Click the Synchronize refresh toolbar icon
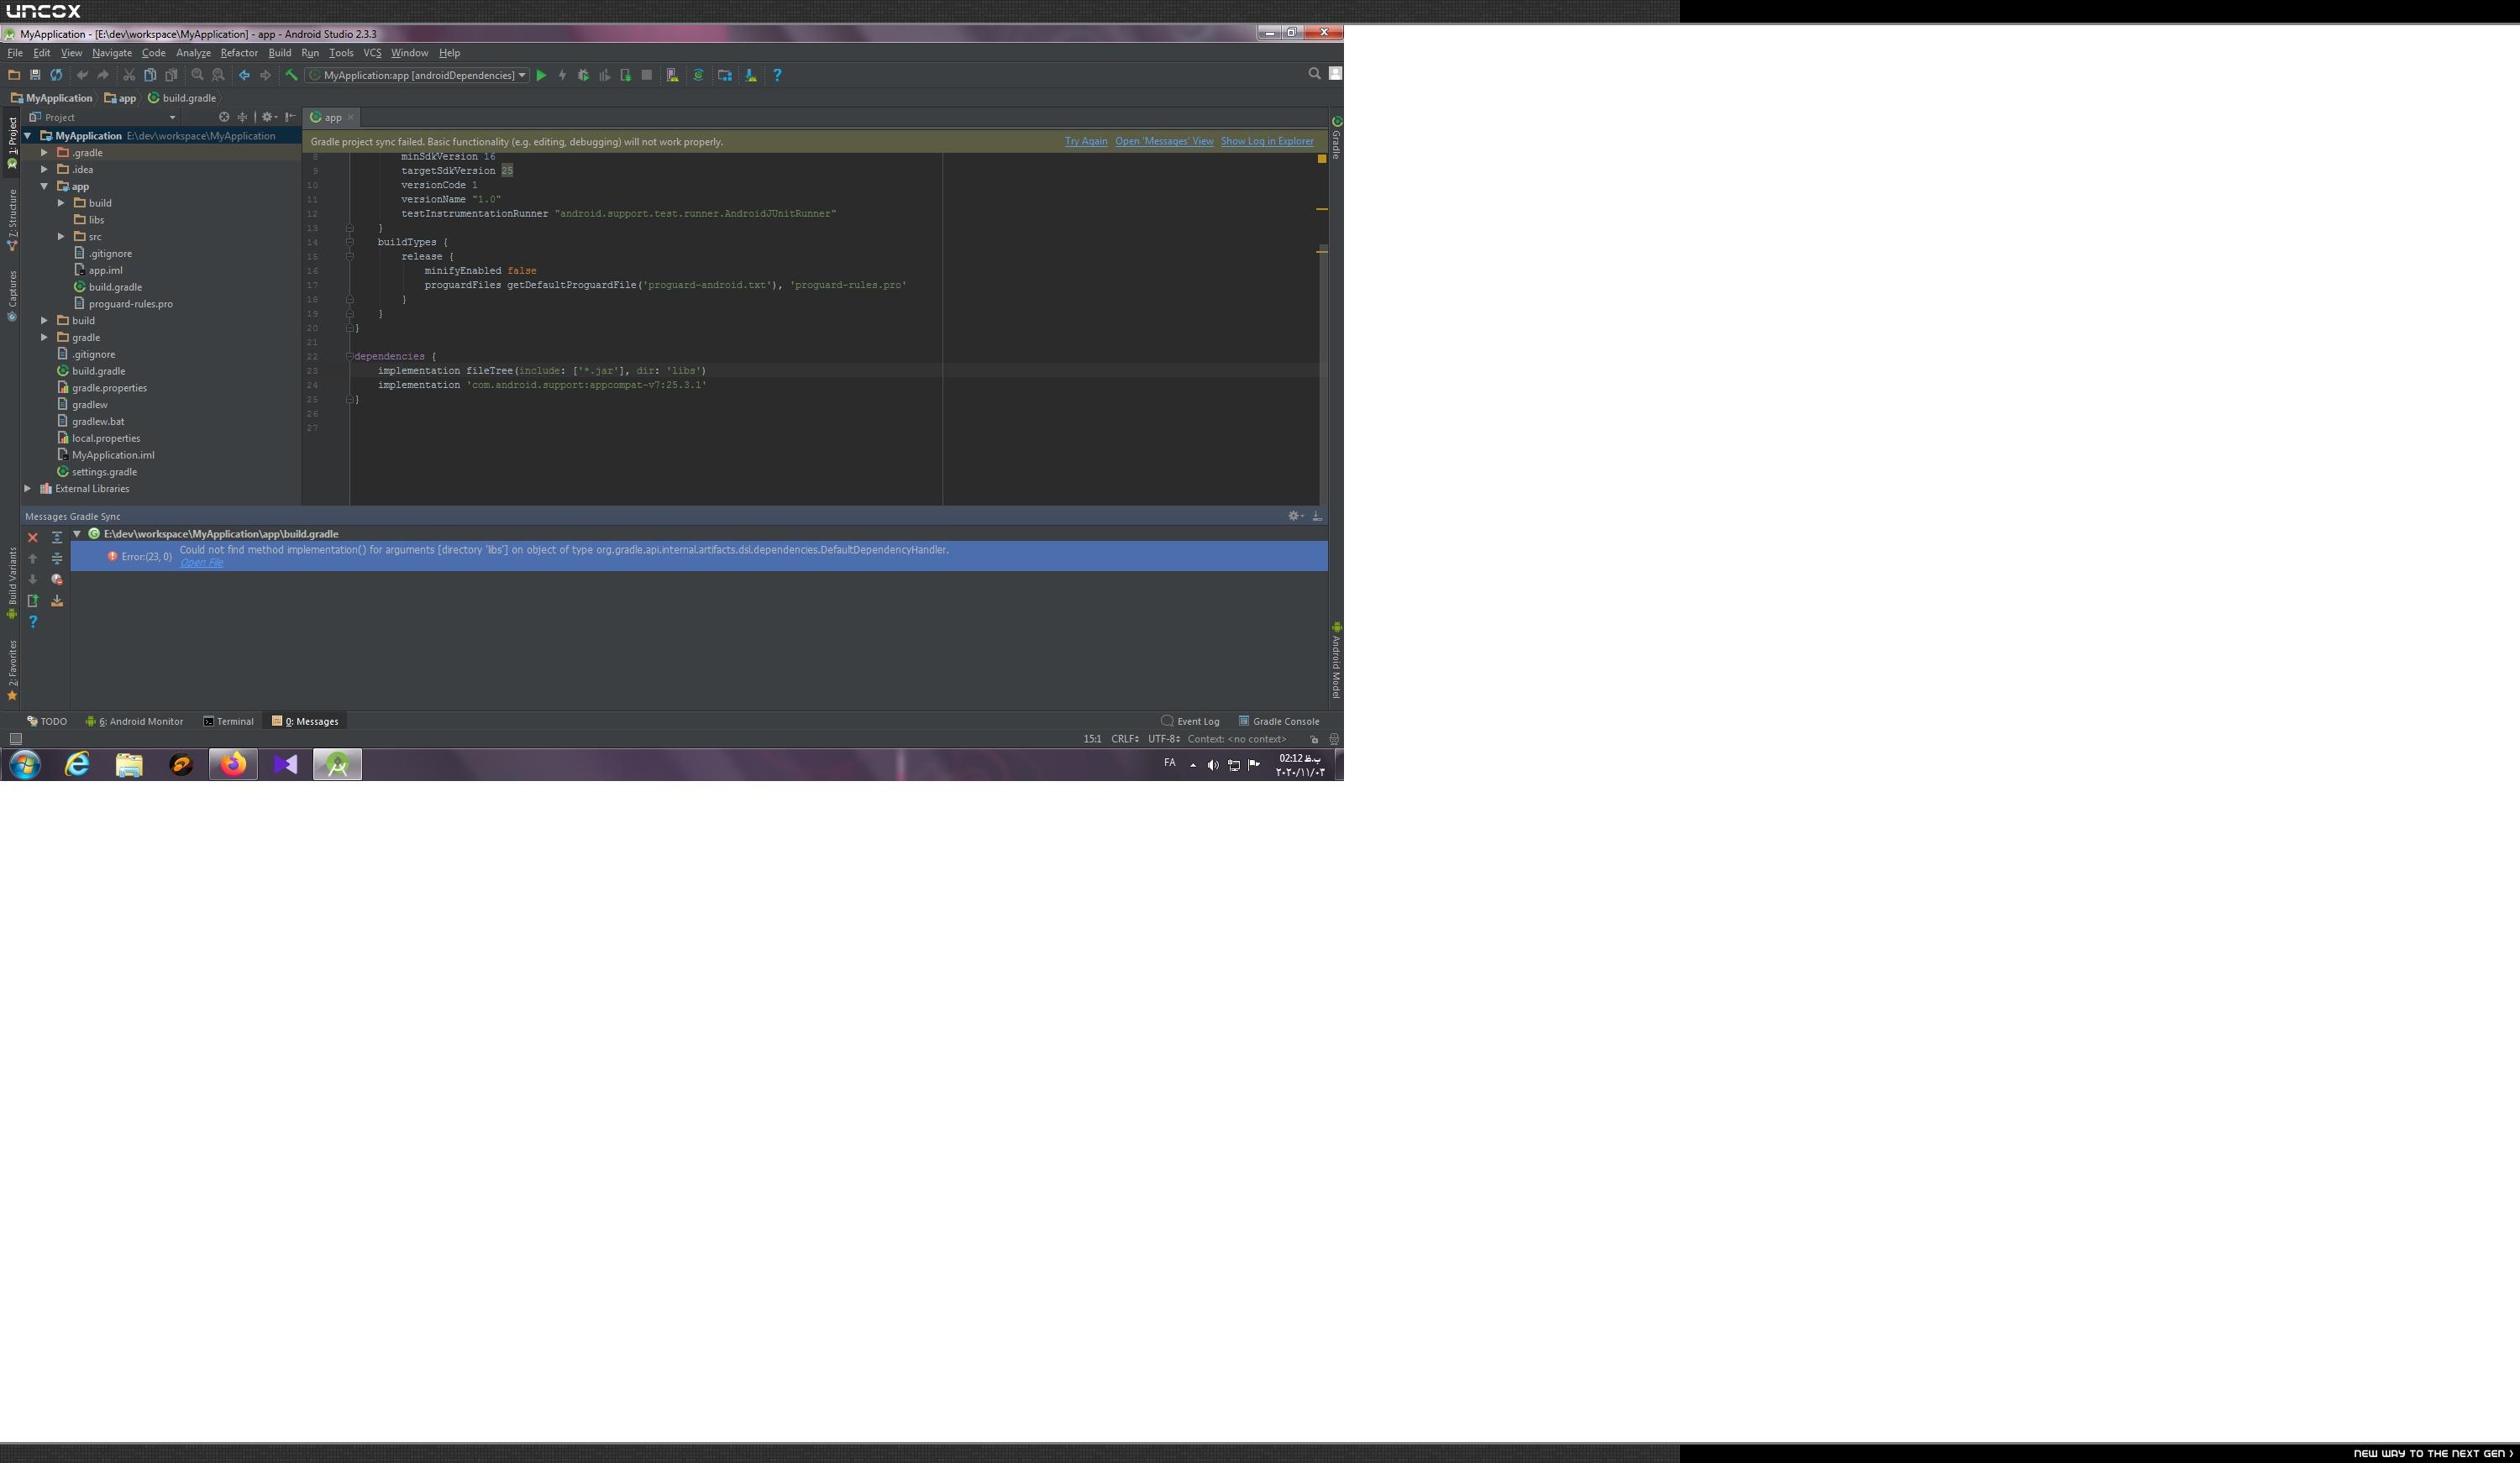The image size is (2520, 1463). [x=56, y=75]
